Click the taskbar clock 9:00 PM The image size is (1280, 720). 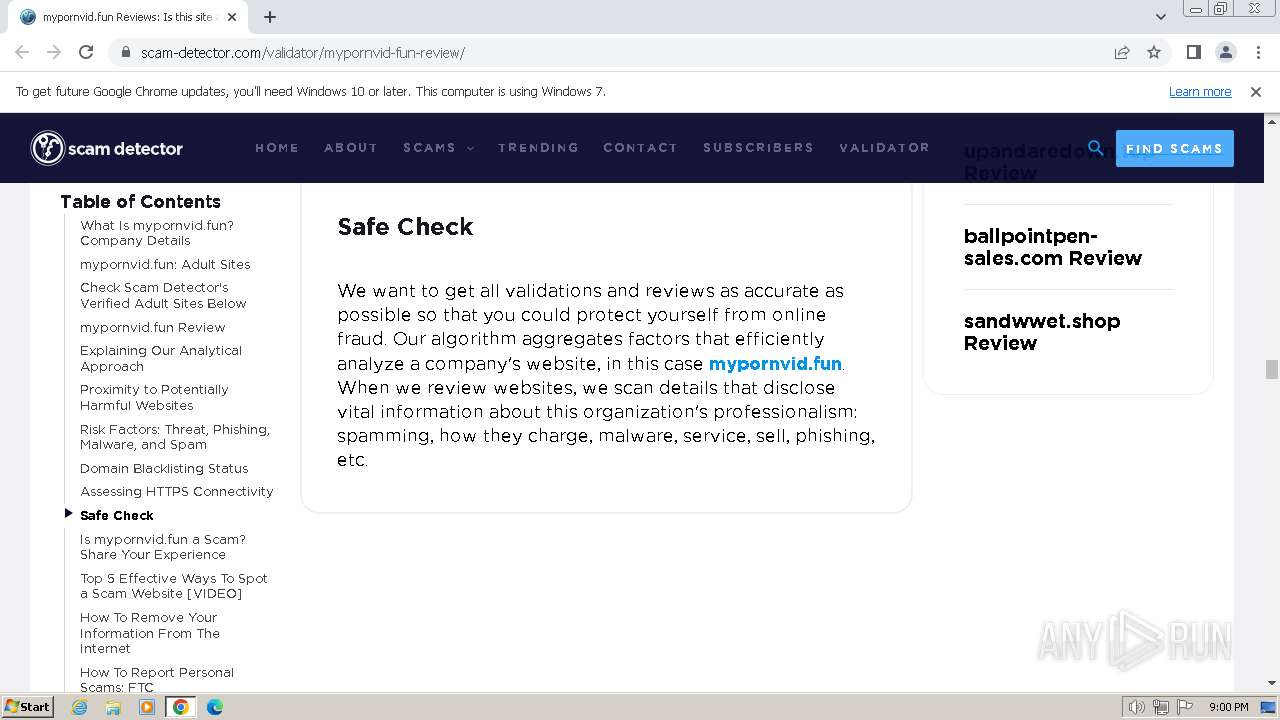tap(1229, 707)
